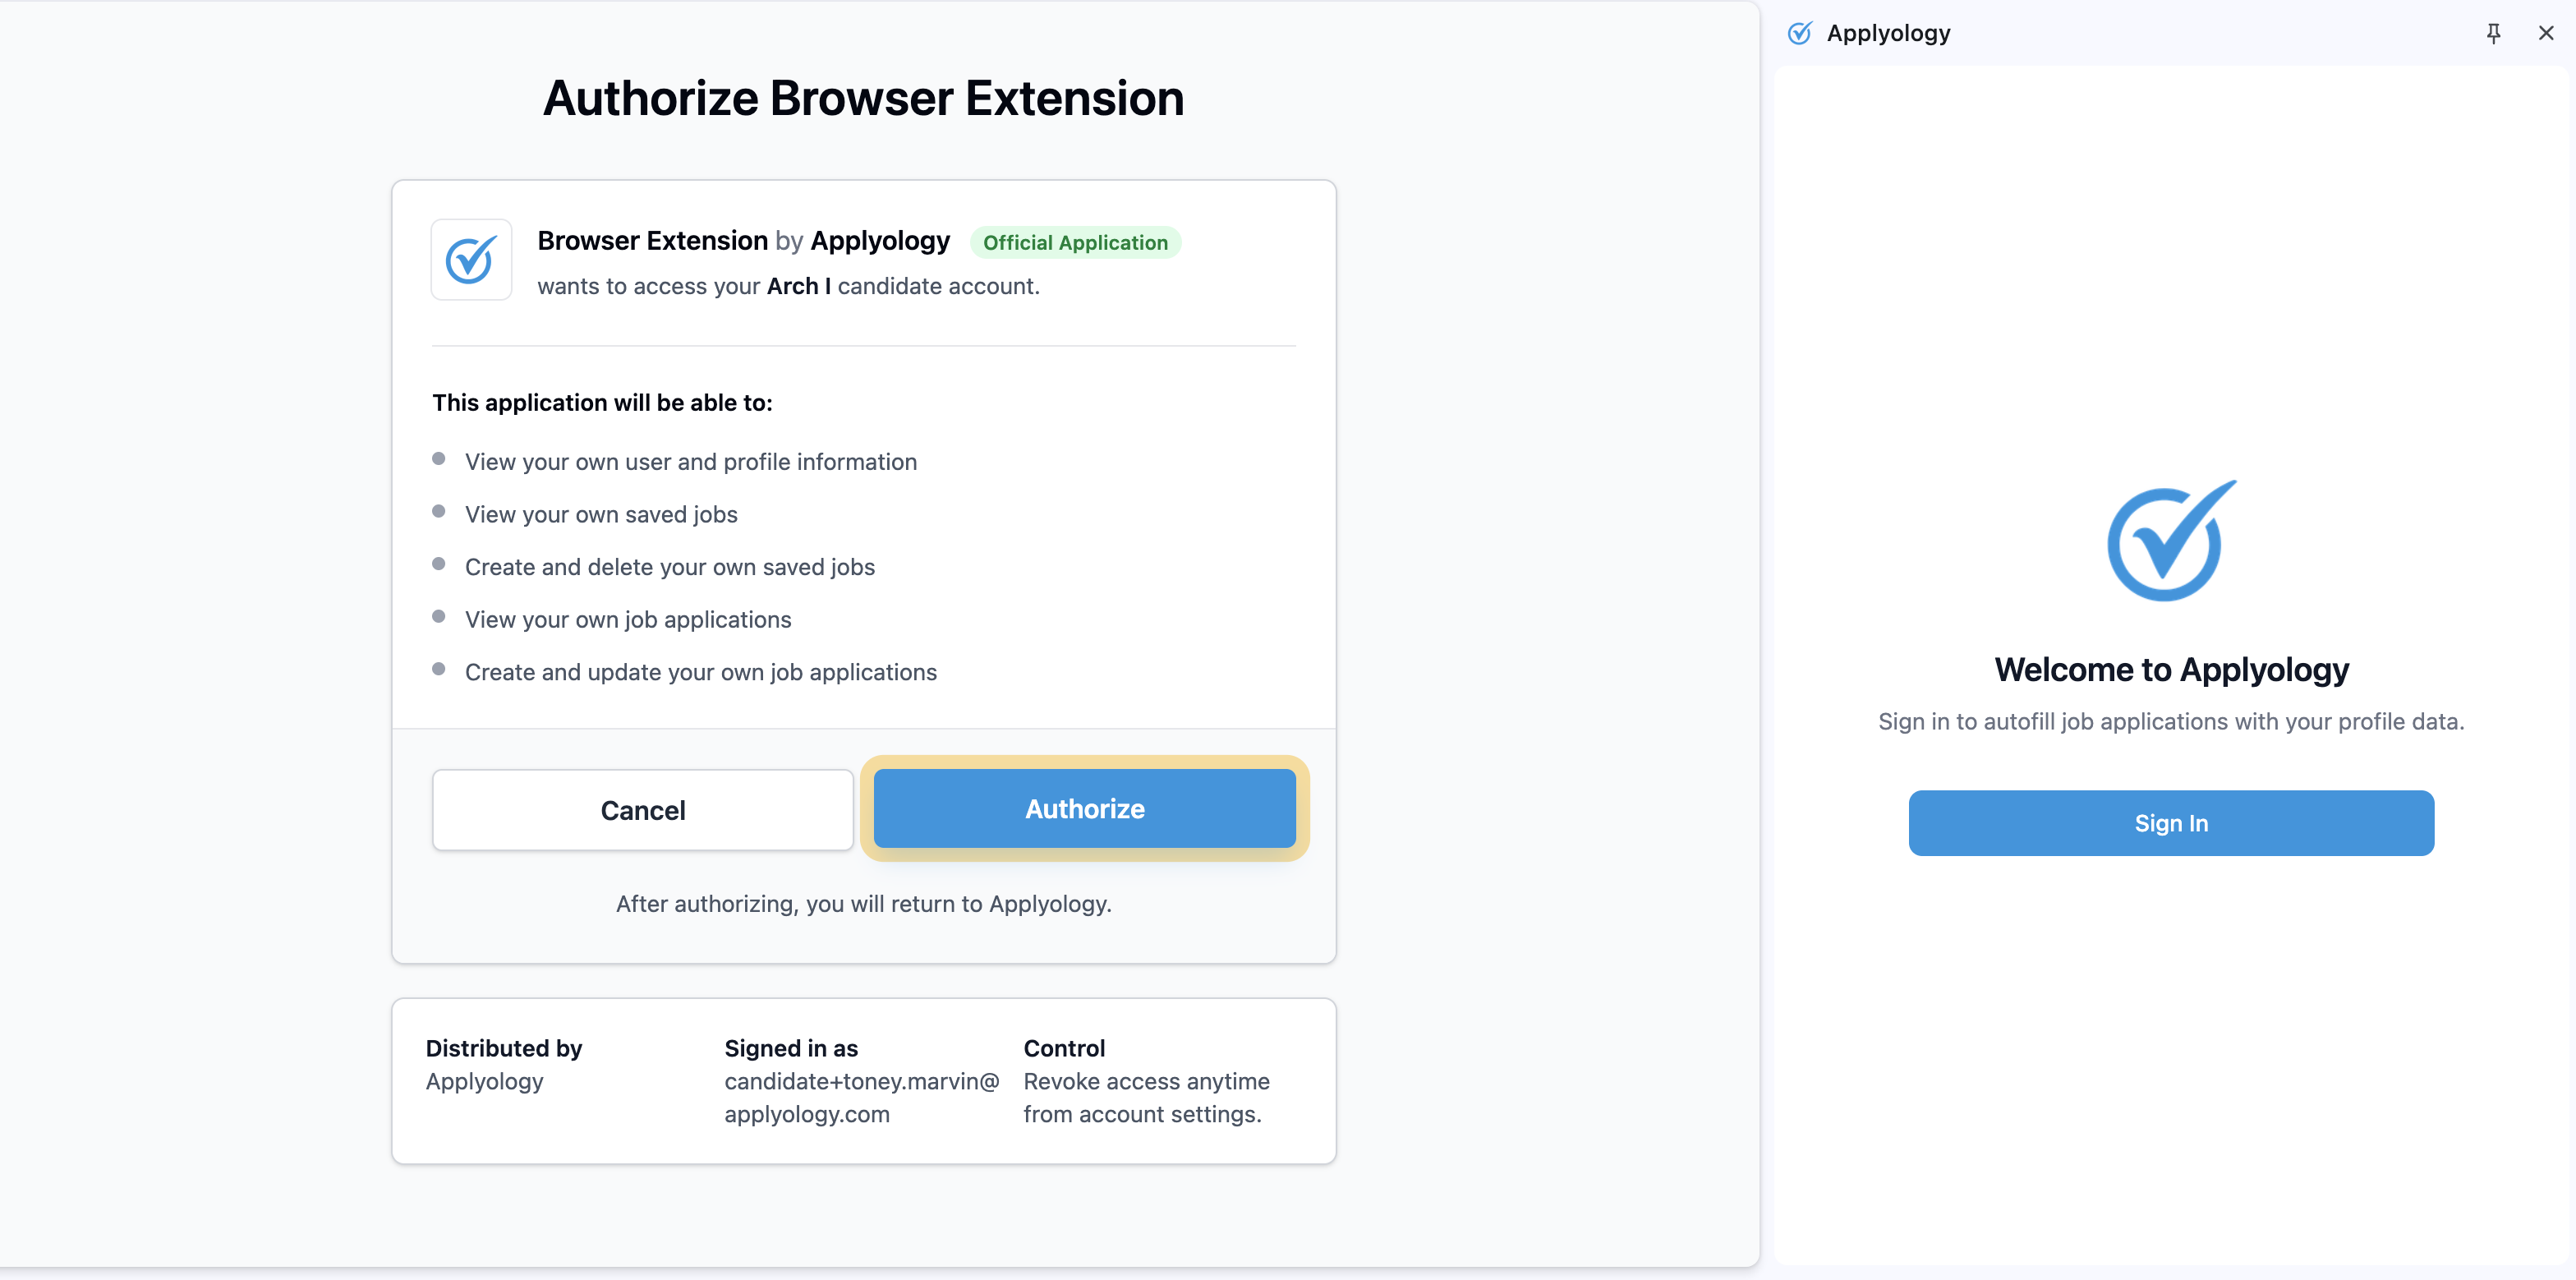Sign in via the Applyology side panel
Image resolution: width=2576 pixels, height=1280 pixels.
tap(2171, 823)
